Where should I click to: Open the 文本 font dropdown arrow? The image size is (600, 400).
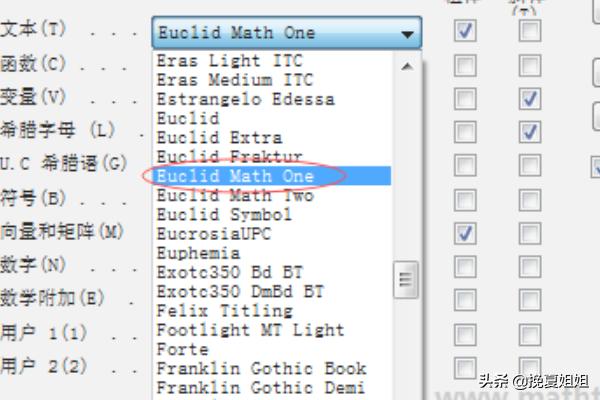[x=406, y=33]
